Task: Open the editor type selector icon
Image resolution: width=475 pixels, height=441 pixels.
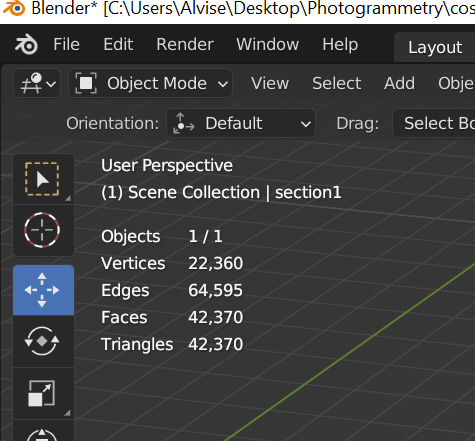Action: (37, 83)
